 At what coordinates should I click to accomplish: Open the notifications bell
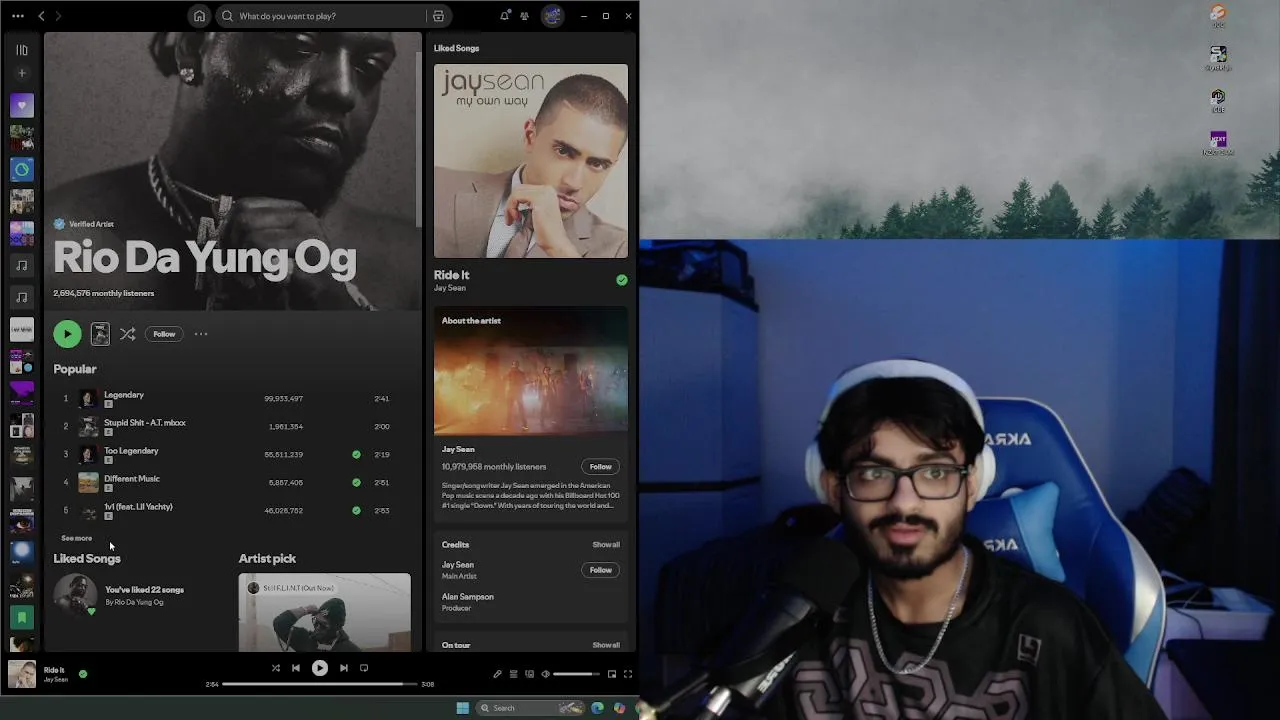(x=504, y=16)
